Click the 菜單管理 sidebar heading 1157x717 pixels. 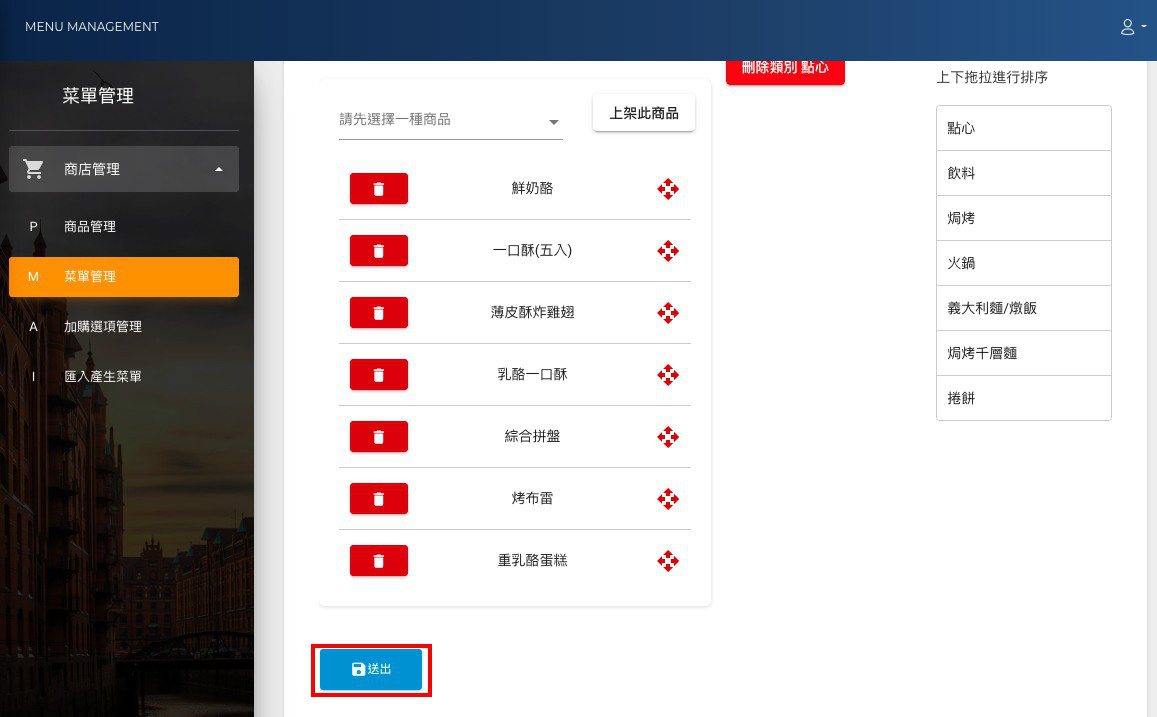pyautogui.click(x=97, y=96)
